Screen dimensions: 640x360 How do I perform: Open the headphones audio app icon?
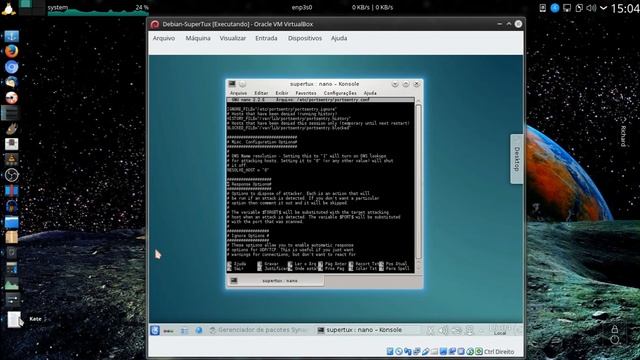point(11,207)
